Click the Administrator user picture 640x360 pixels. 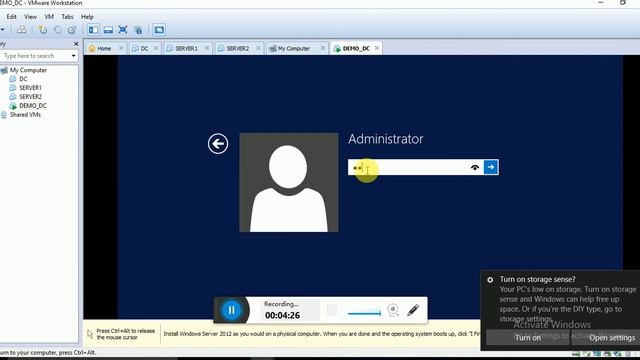289,182
